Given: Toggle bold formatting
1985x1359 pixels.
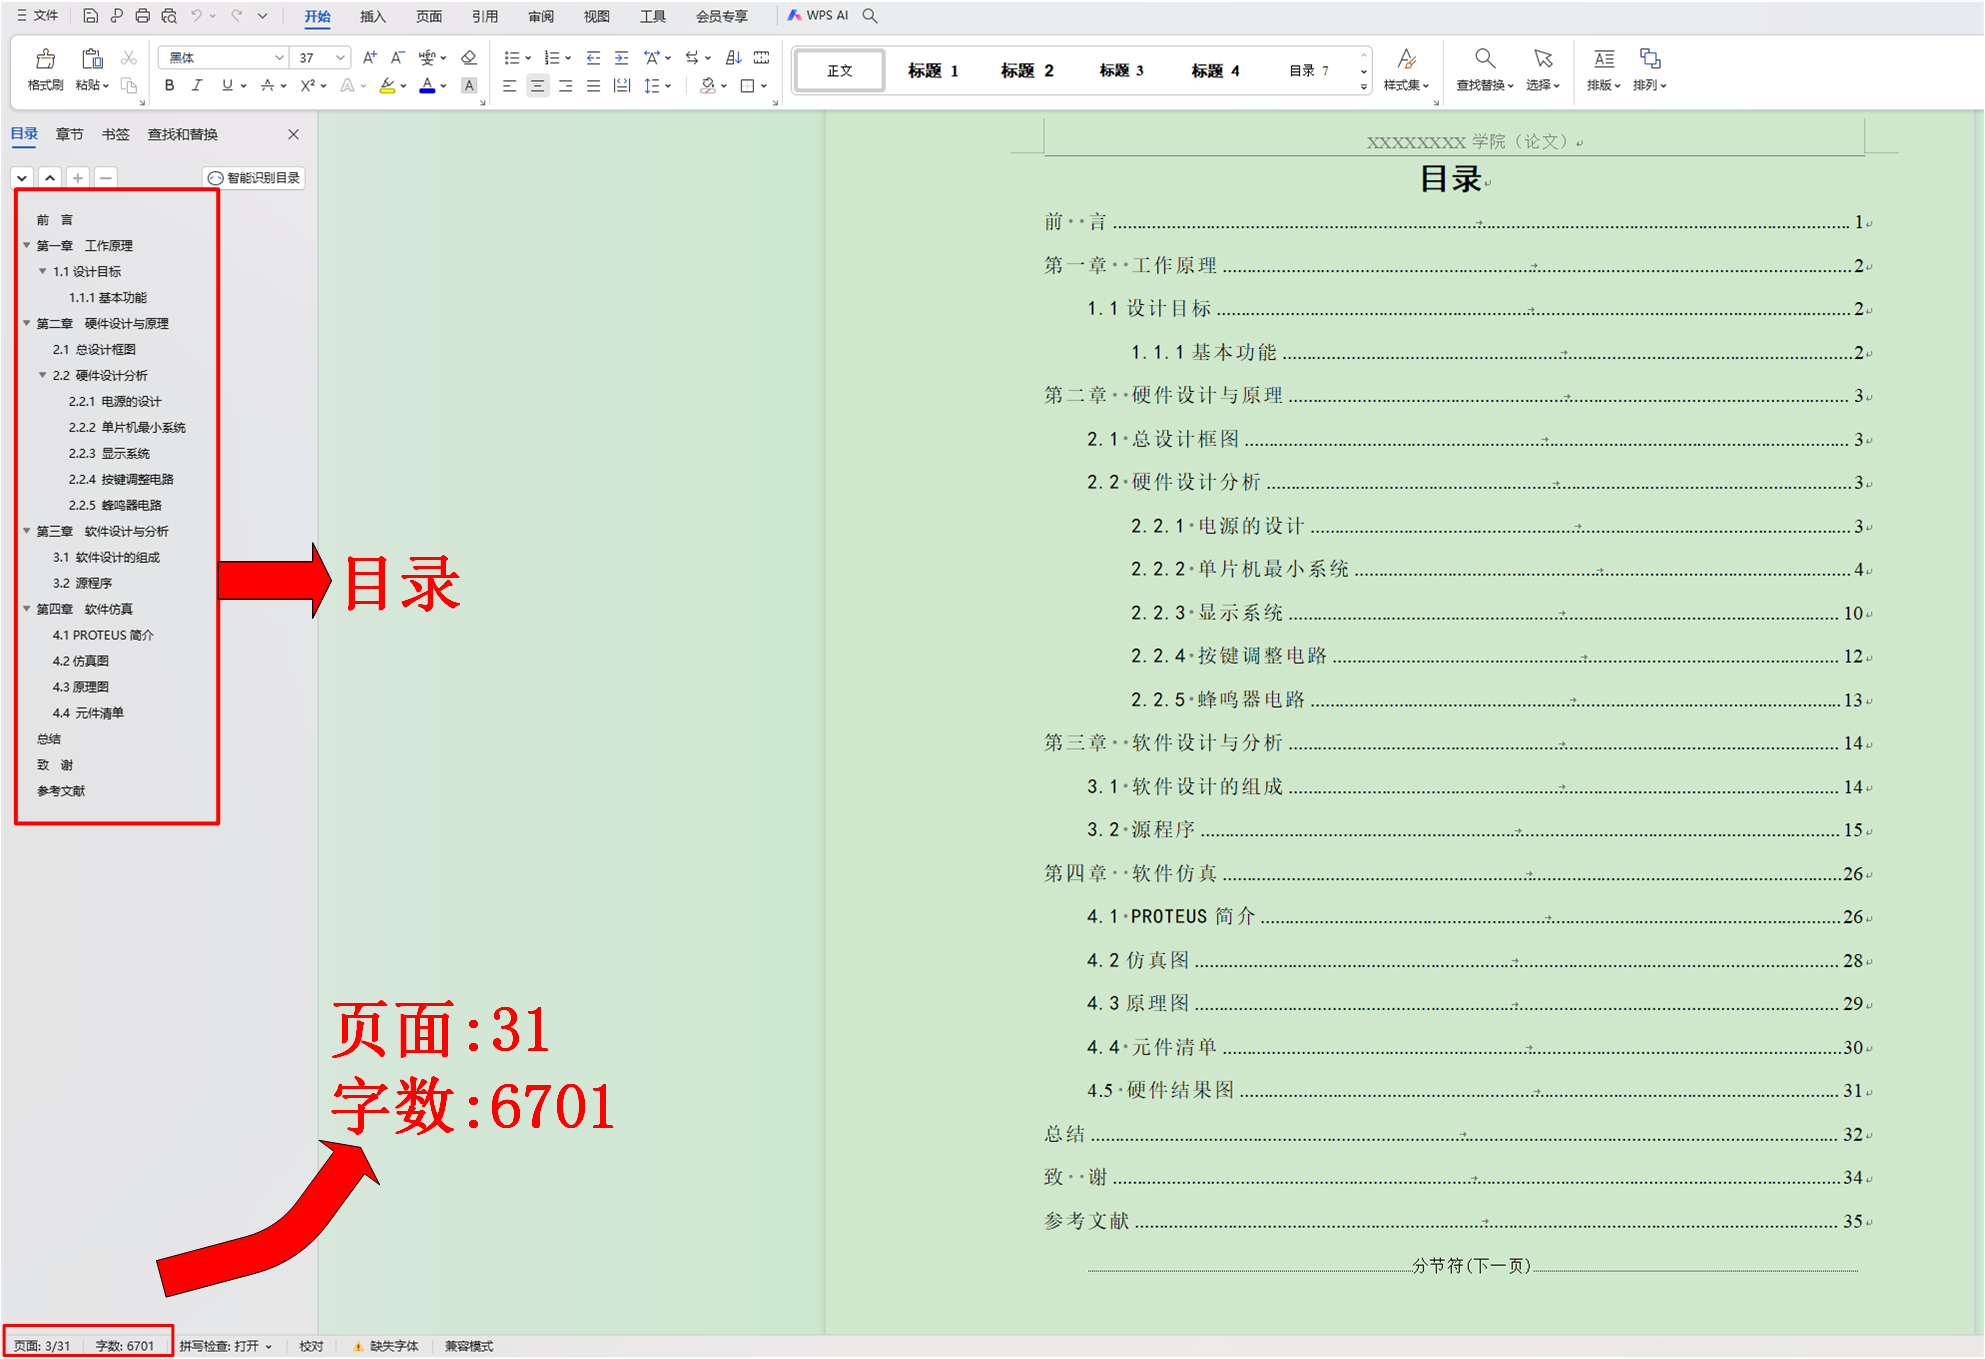Looking at the screenshot, I should [168, 86].
